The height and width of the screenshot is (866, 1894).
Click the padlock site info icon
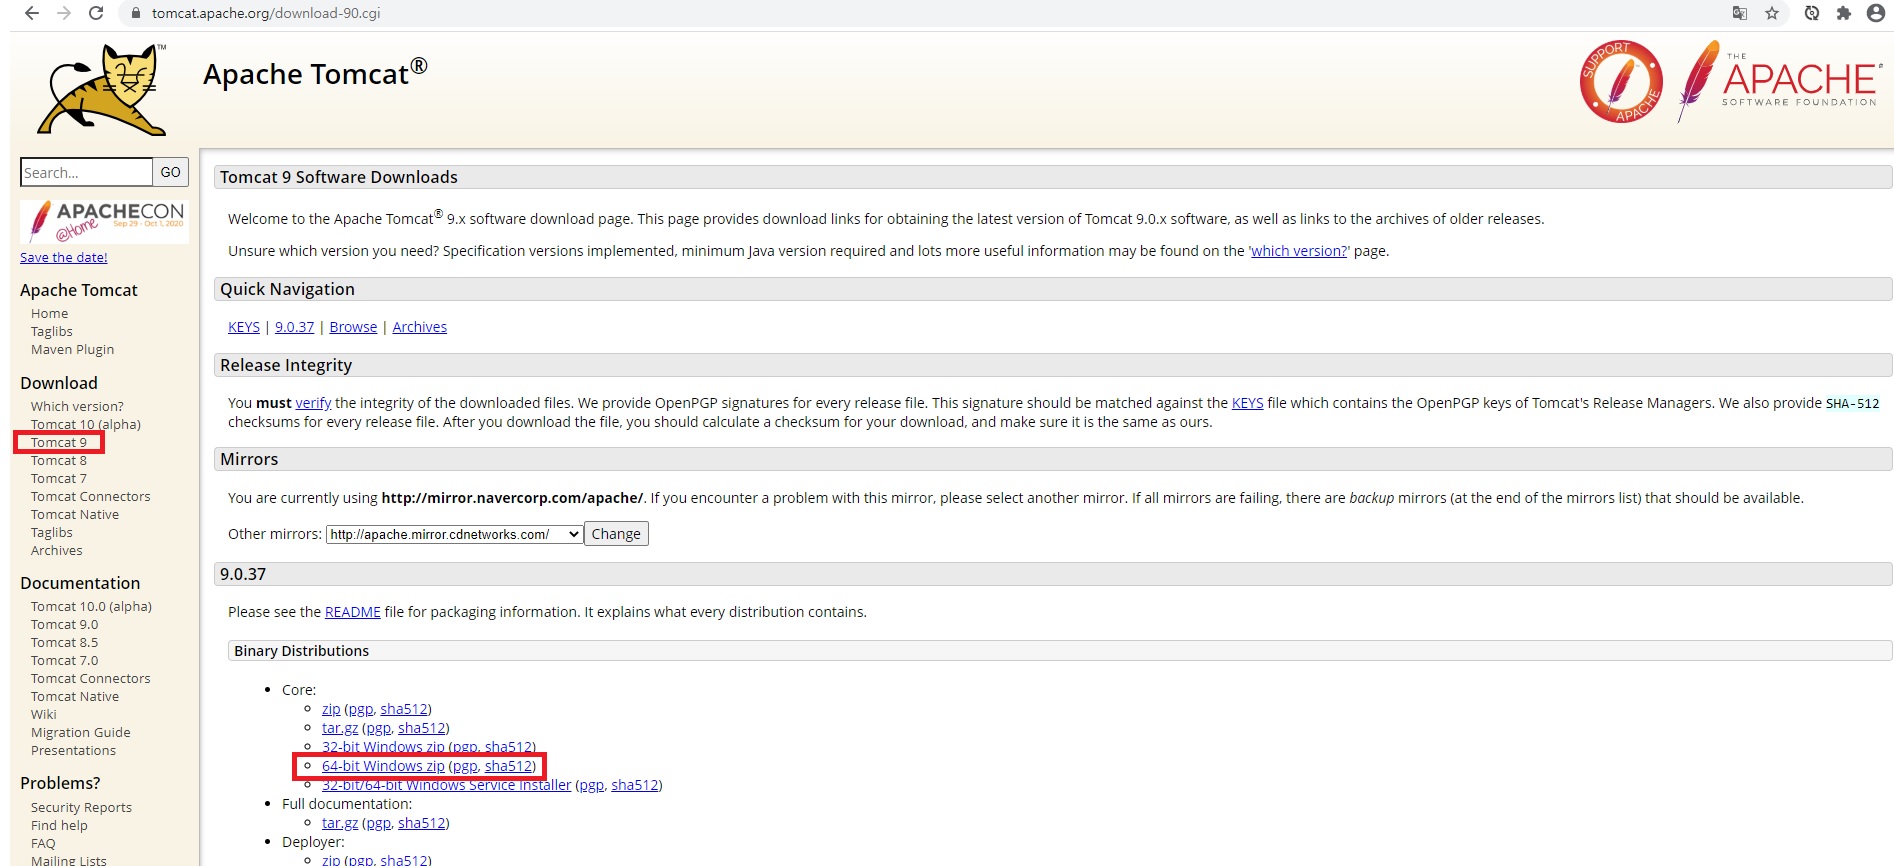coord(137,13)
